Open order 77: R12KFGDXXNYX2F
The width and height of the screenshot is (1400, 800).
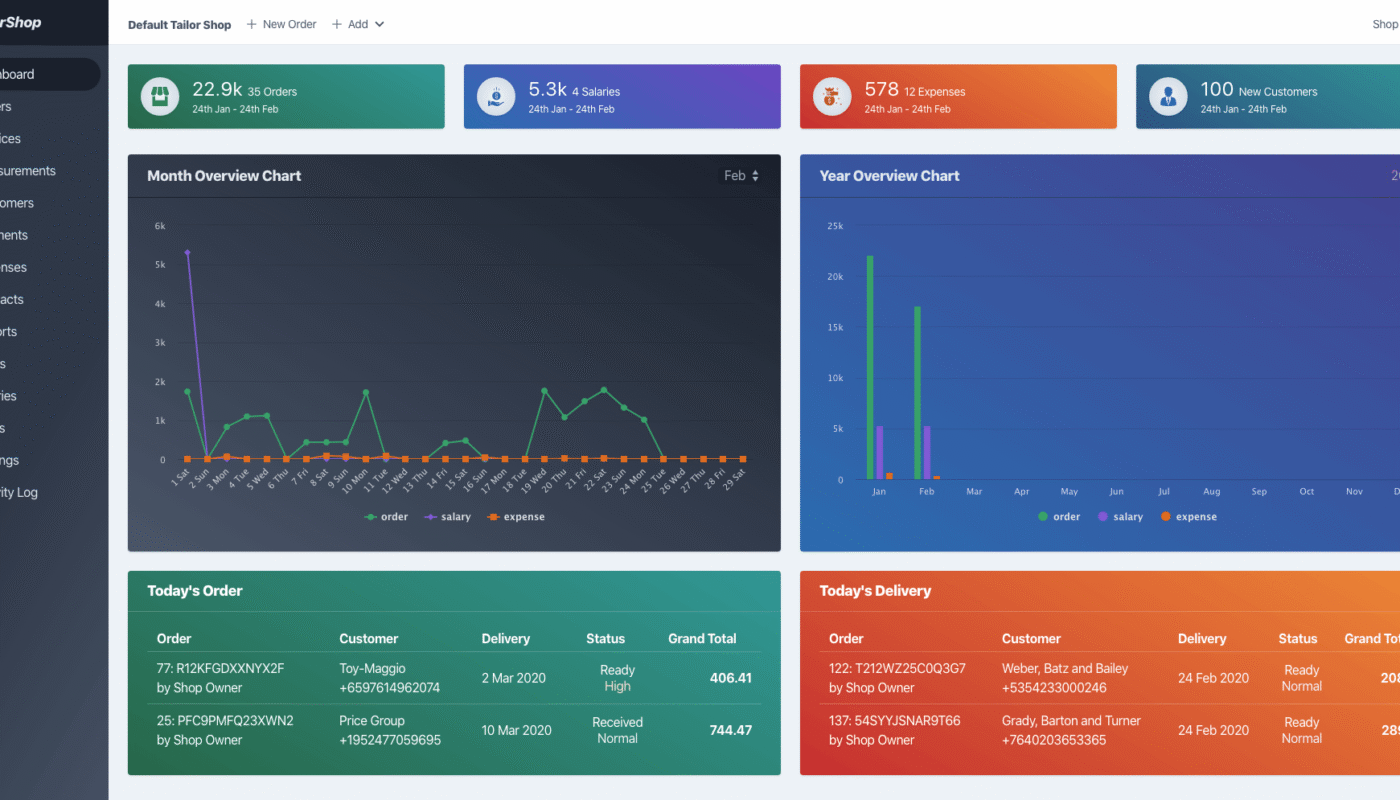click(x=220, y=669)
